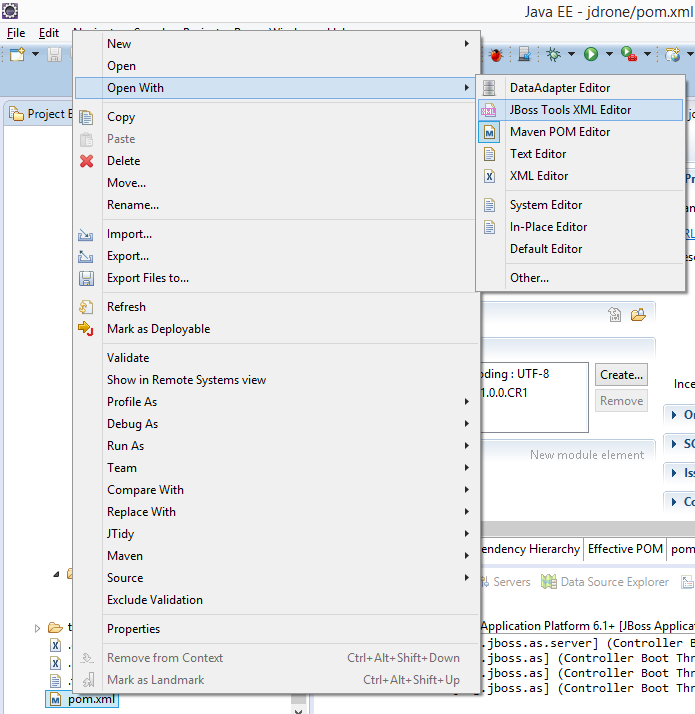Open Data Source Explorer tab
695x714 pixels.
[x=605, y=582]
